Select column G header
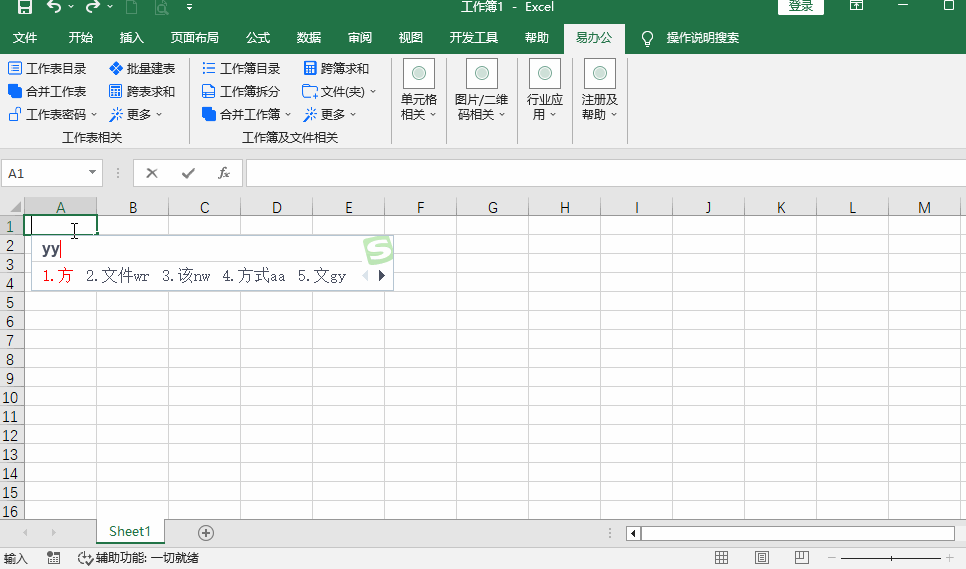This screenshot has width=966, height=569. (x=492, y=207)
